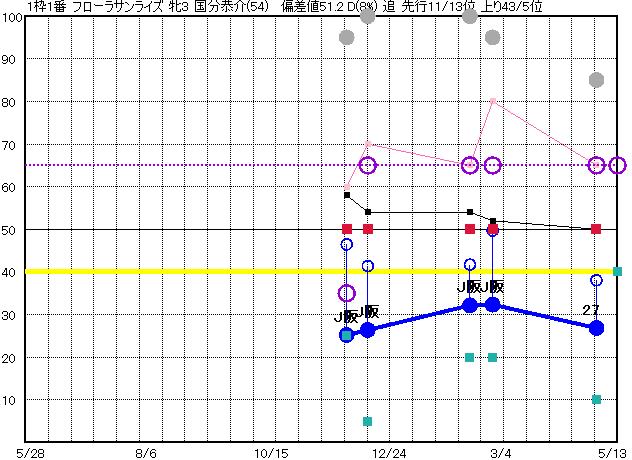Select the teal square at the 5 level
Viewport: 632px width, 460px height.
[x=368, y=421]
